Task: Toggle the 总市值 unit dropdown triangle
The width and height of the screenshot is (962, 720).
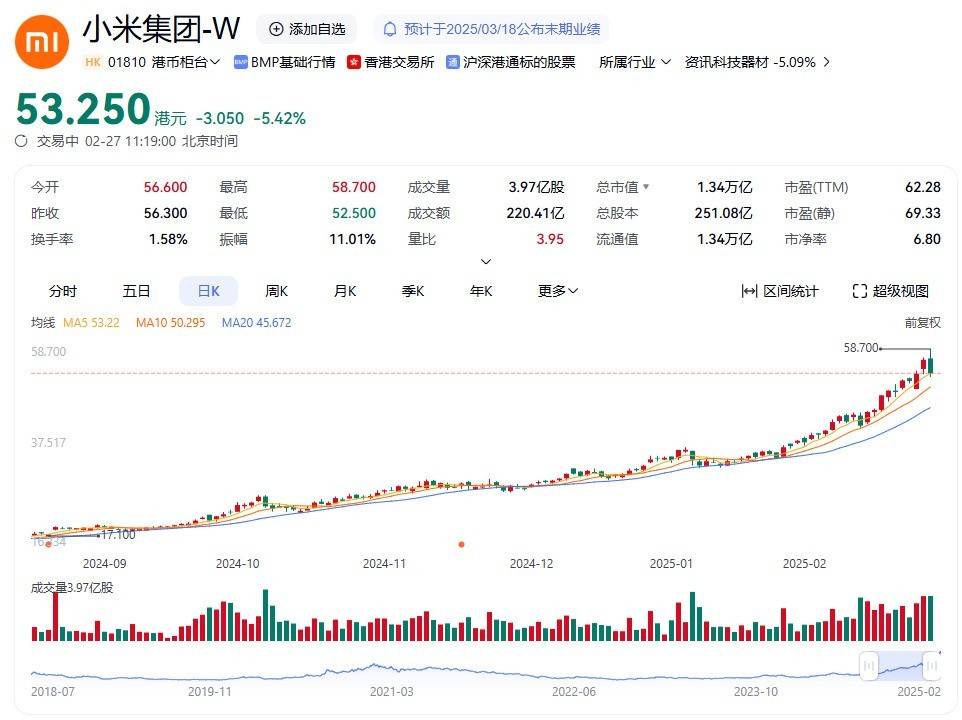Action: [646, 186]
